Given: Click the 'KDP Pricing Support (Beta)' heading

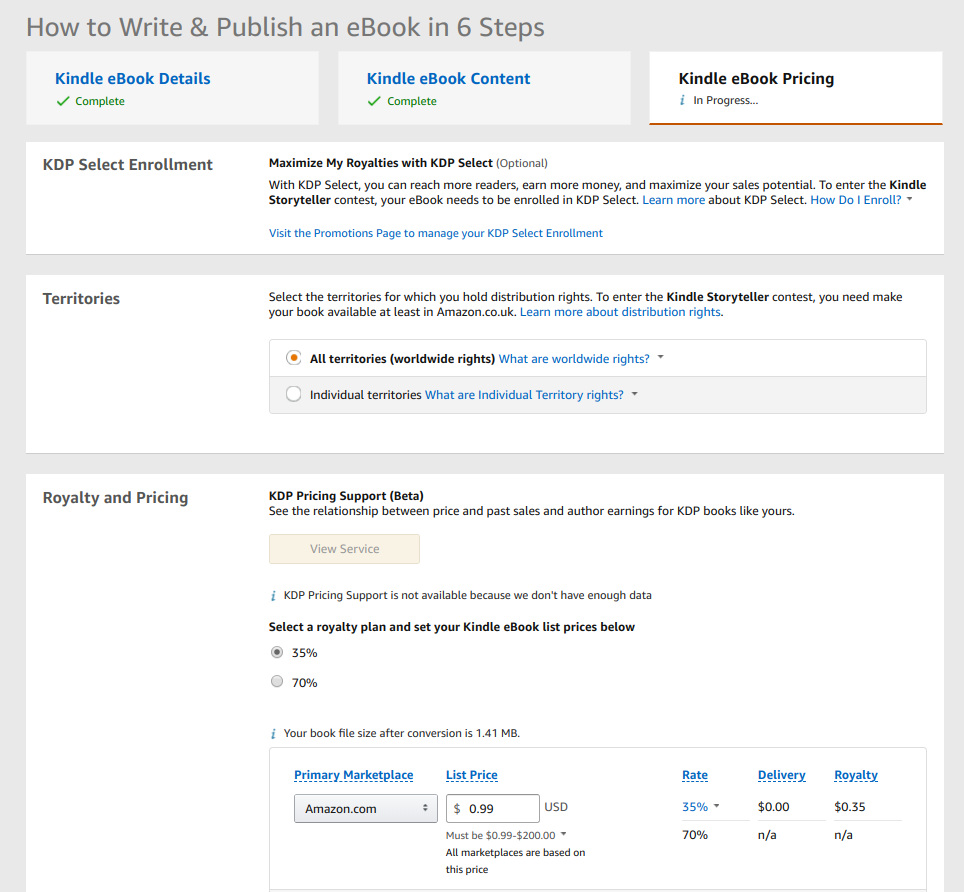Looking at the screenshot, I should click(x=346, y=495).
